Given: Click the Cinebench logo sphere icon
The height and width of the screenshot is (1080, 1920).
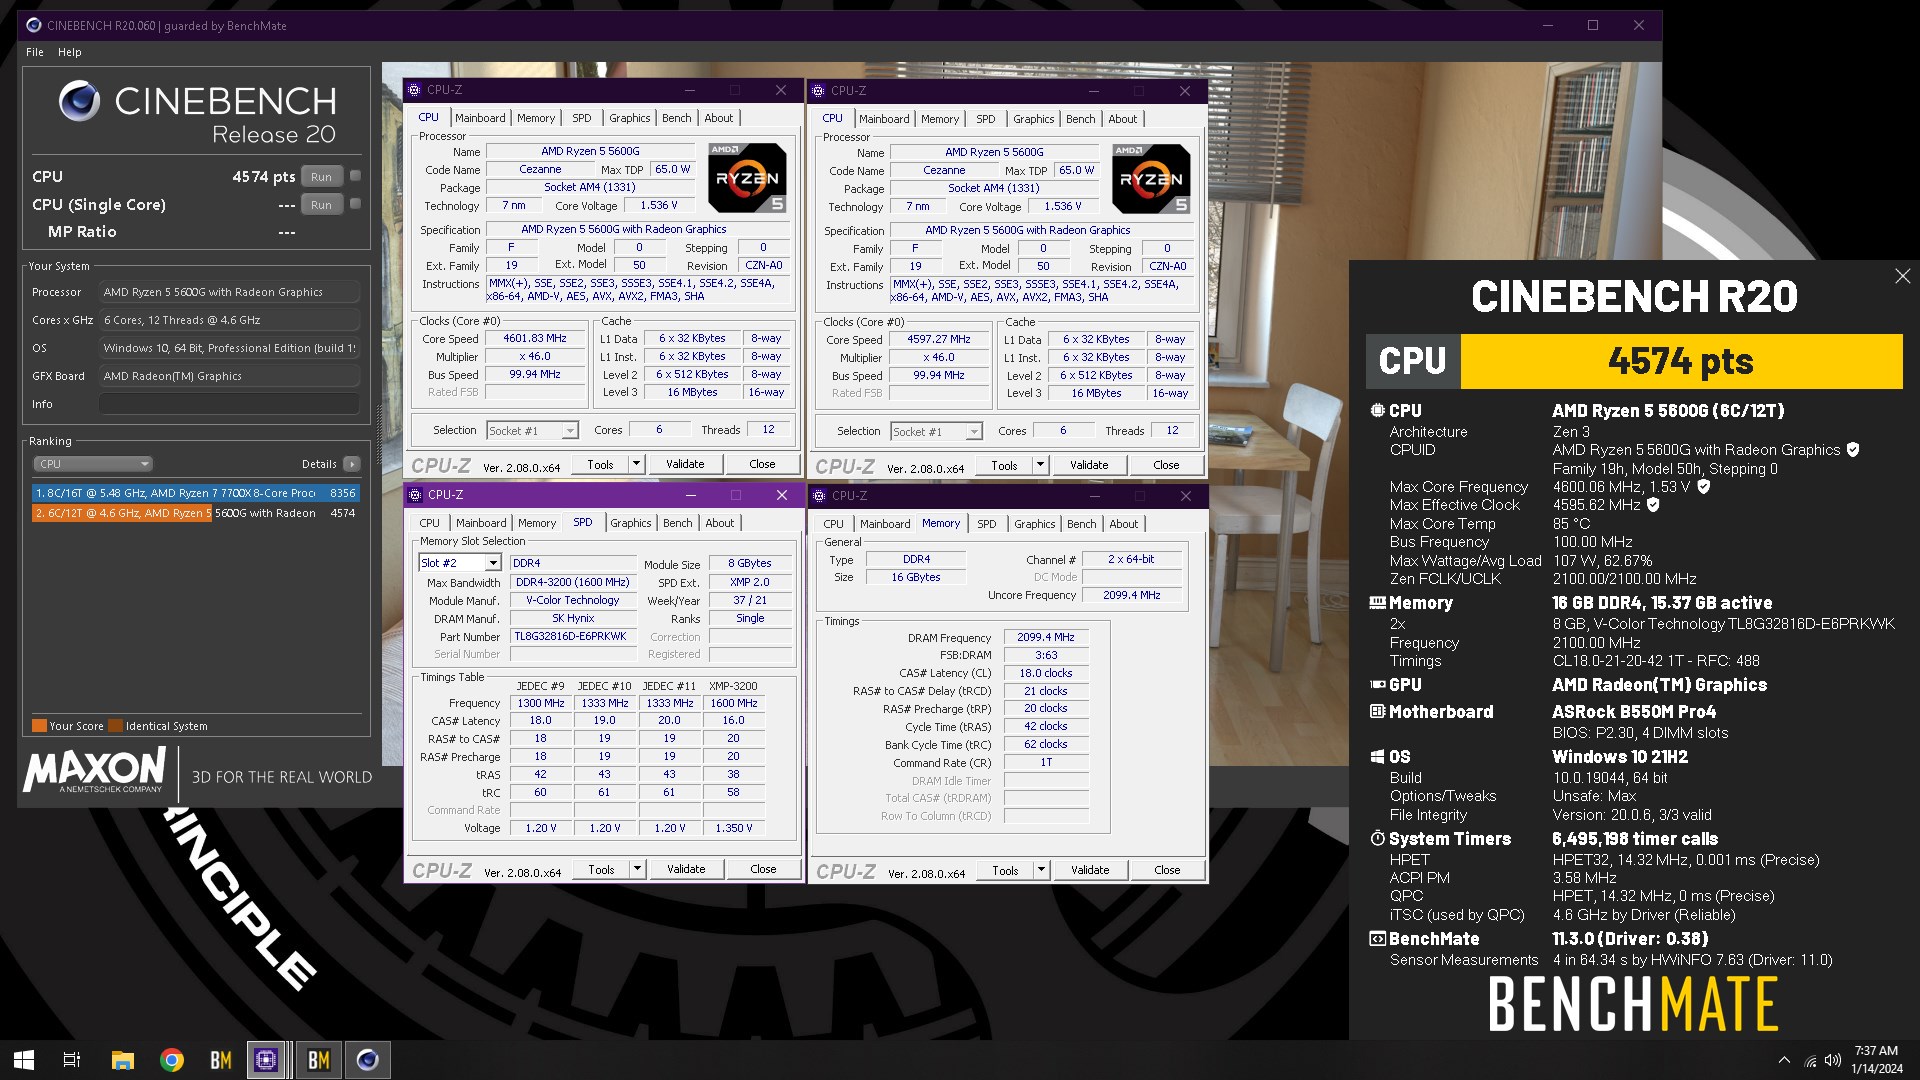Looking at the screenshot, I should (x=79, y=101).
